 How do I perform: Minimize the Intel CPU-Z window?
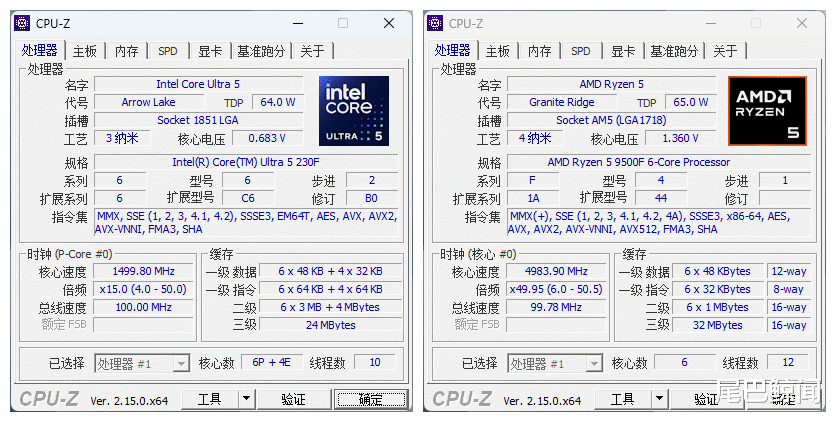pos(298,23)
